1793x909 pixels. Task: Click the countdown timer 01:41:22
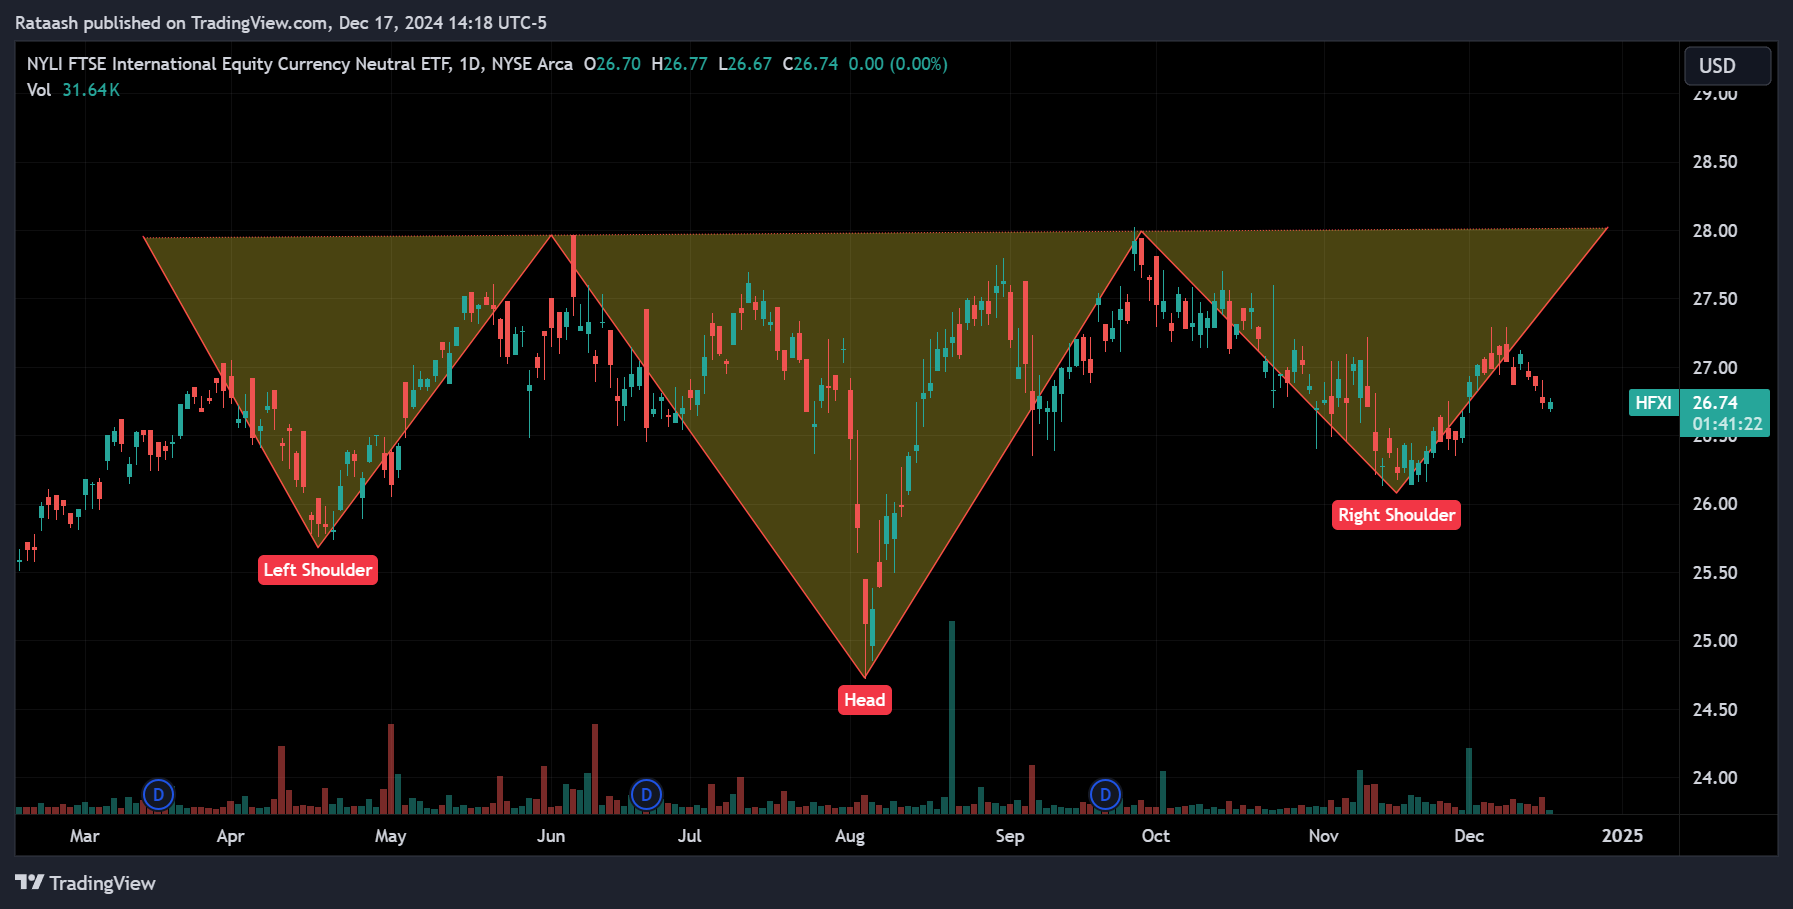pos(1727,424)
